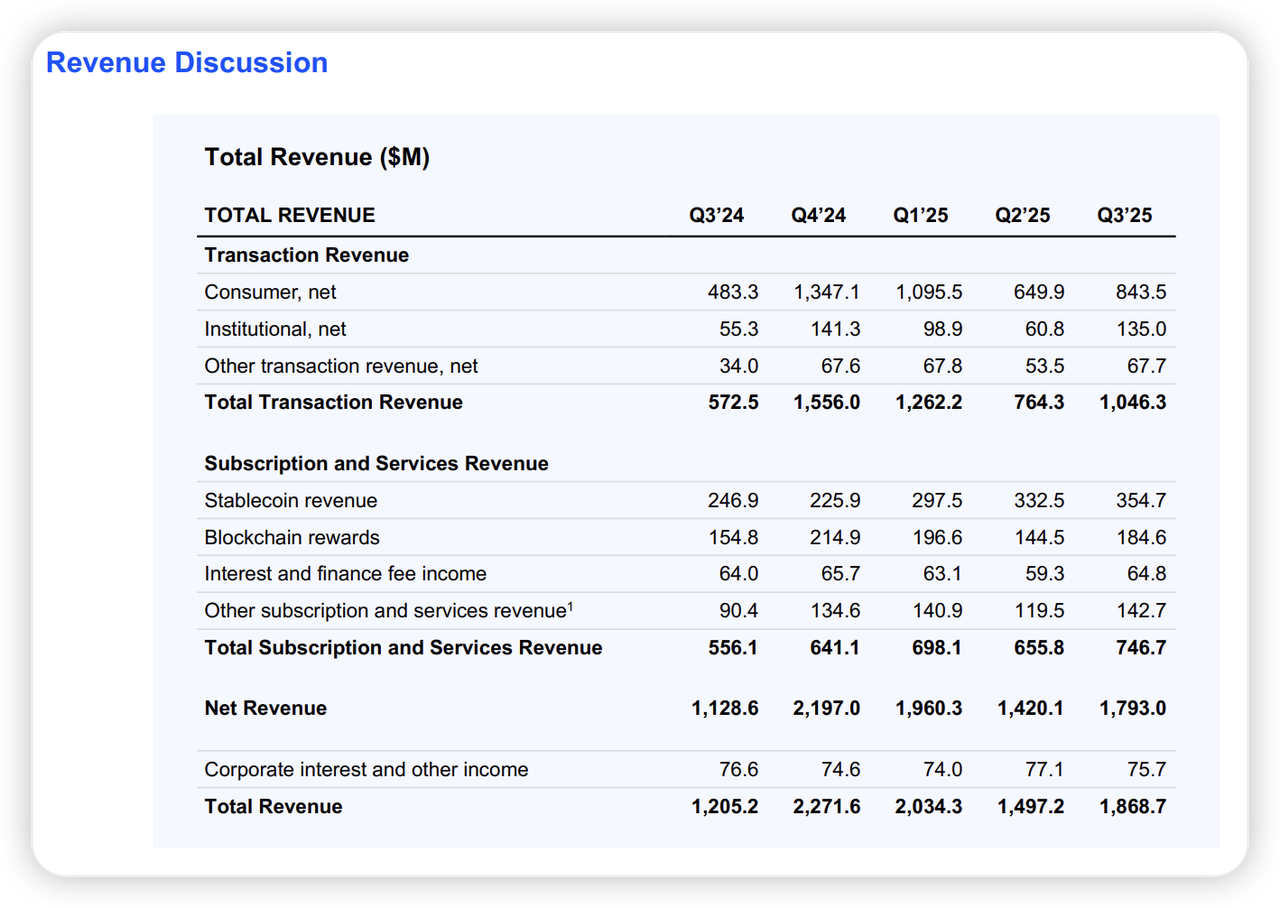This screenshot has height=908, width=1280.
Task: Click the Total Revenue ($M) table title
Action: [317, 157]
